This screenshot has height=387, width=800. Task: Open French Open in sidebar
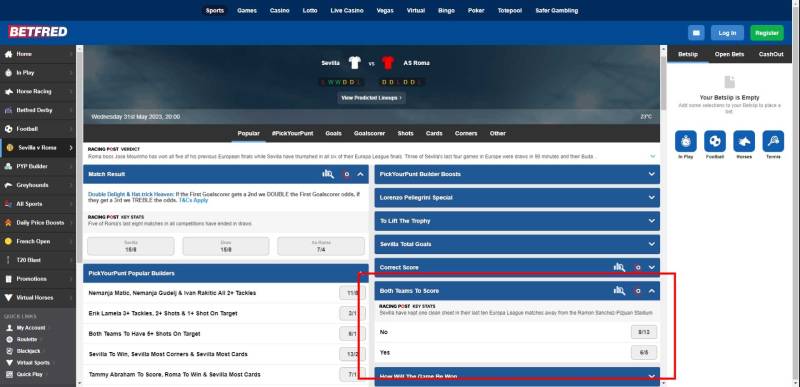pyautogui.click(x=38, y=241)
